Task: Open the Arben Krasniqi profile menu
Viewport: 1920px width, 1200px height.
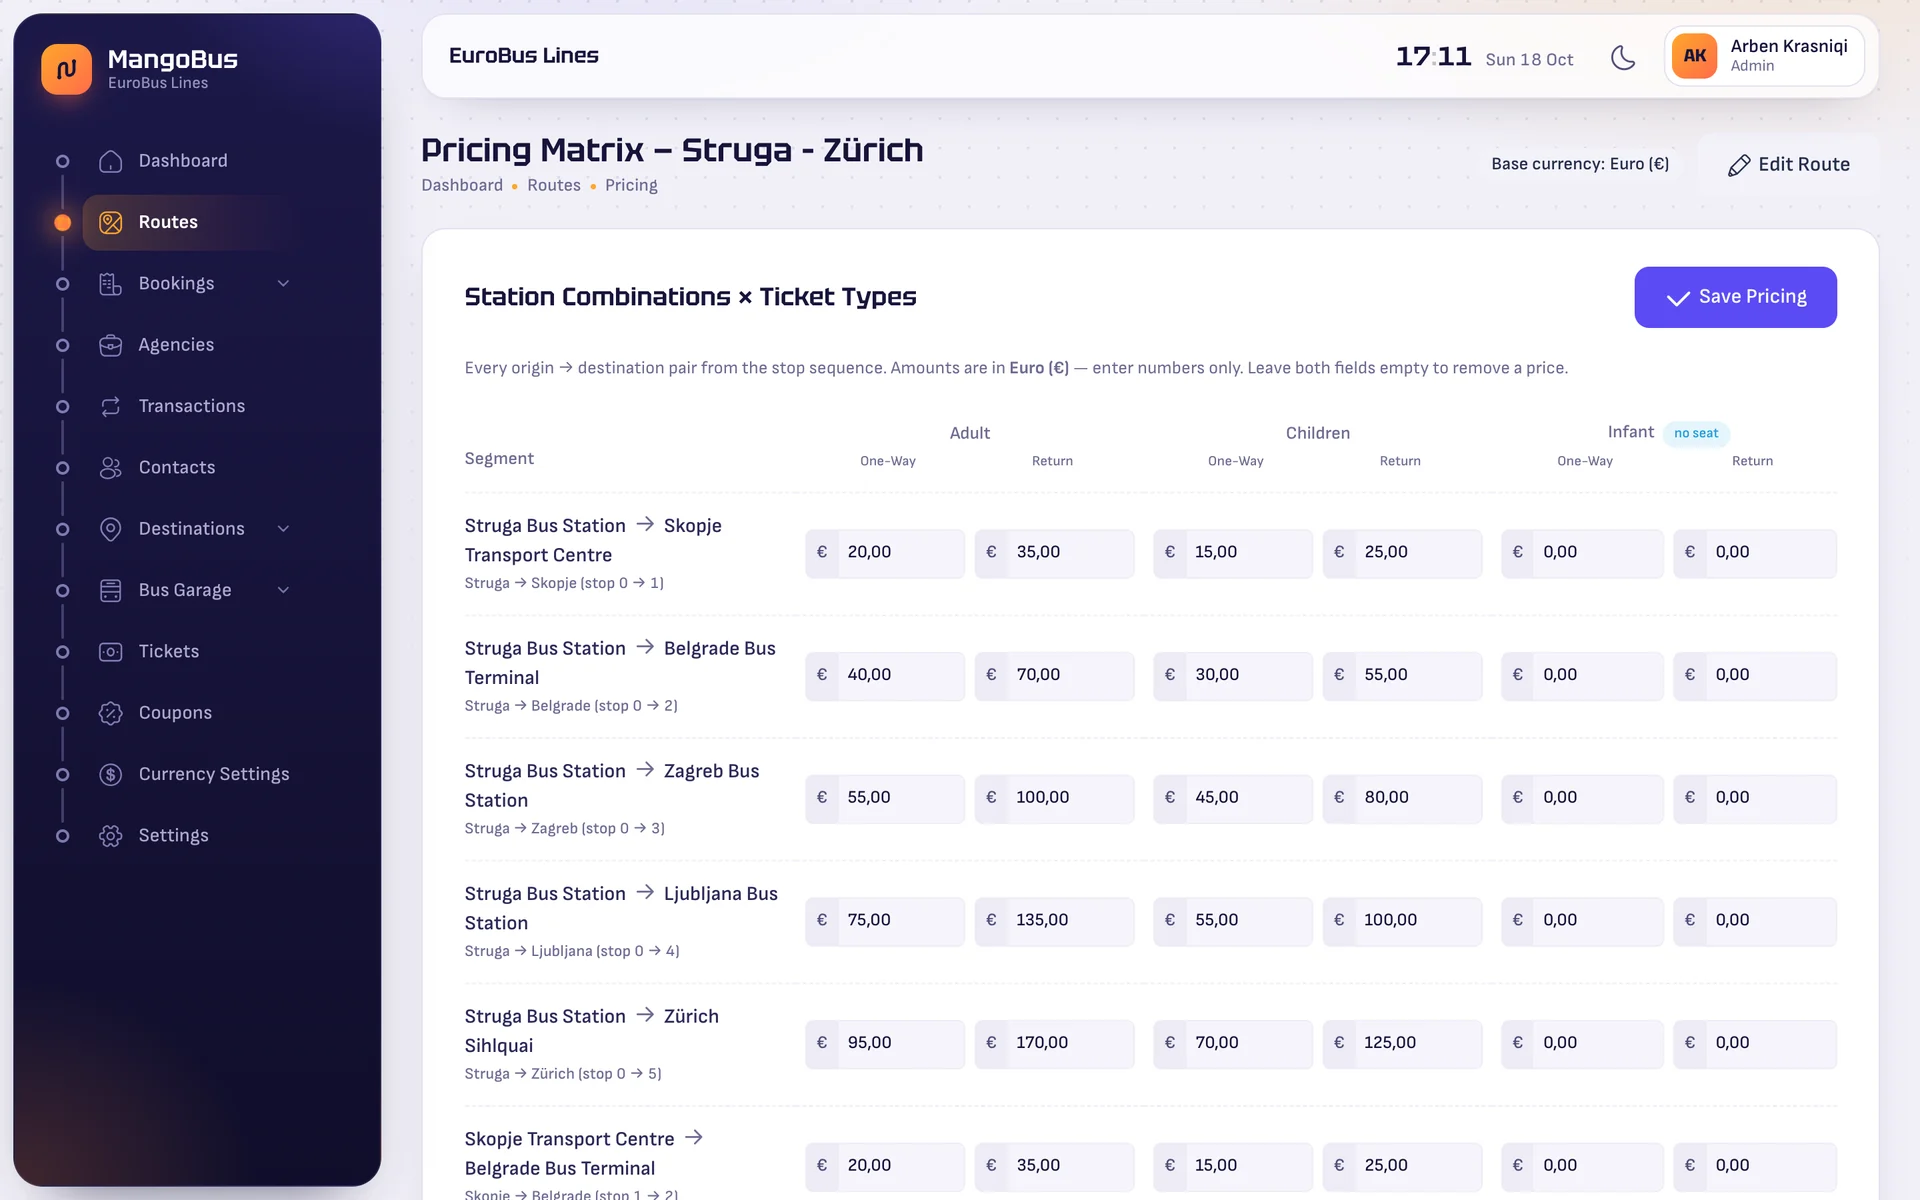Action: click(x=1764, y=56)
